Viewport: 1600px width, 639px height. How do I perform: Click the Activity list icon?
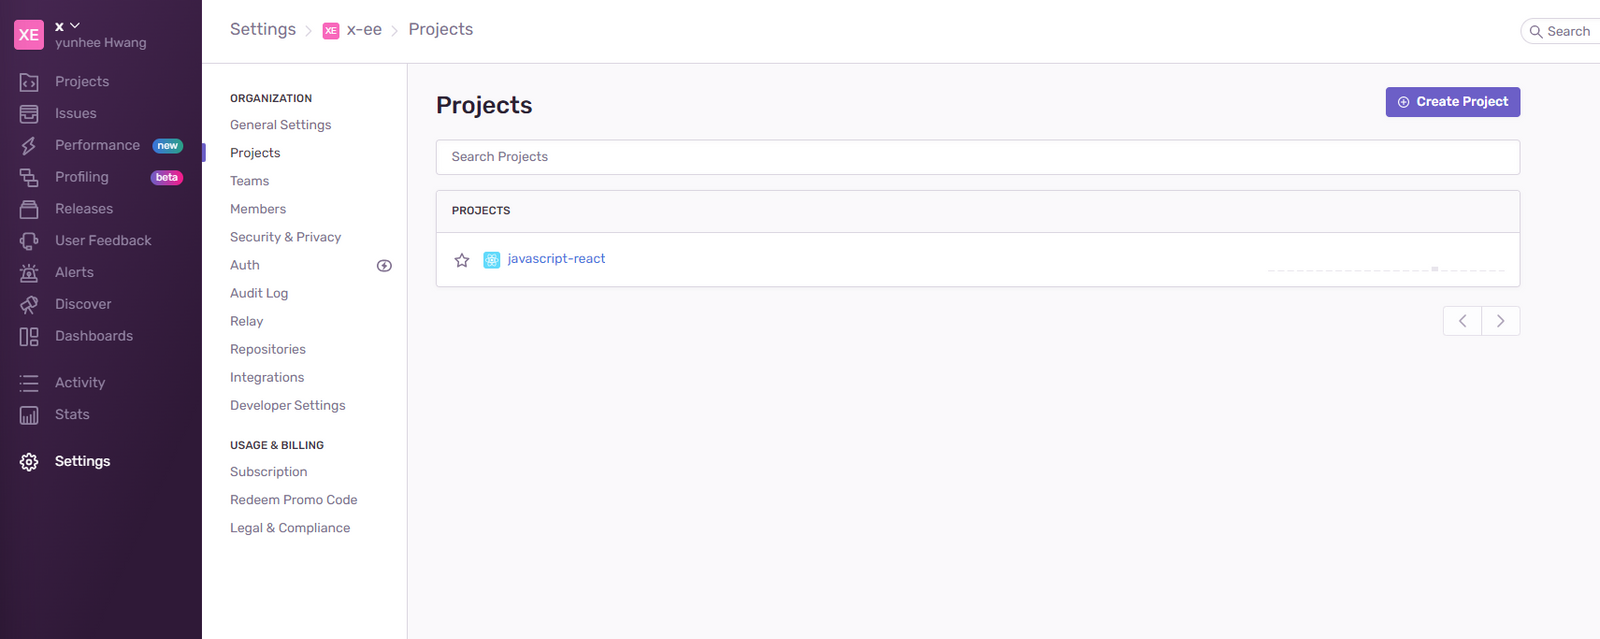point(29,383)
